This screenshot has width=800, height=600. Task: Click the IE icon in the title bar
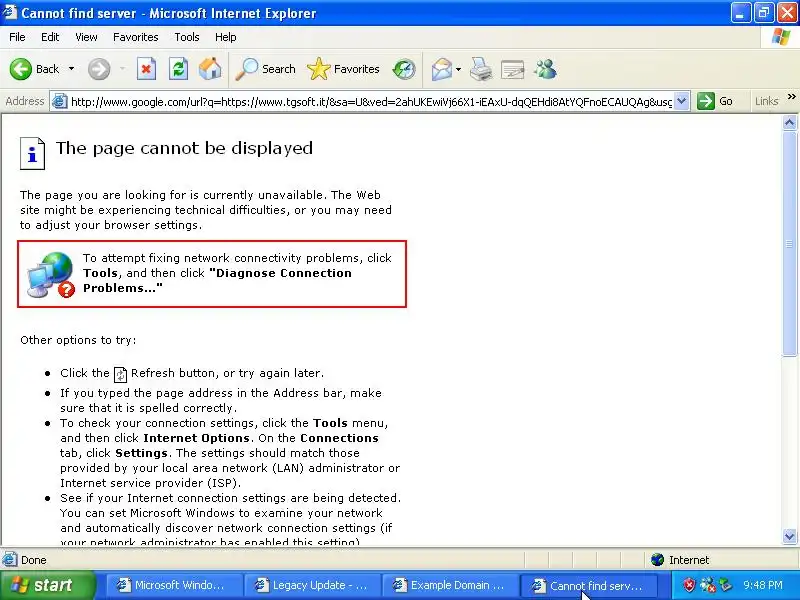[x=10, y=12]
